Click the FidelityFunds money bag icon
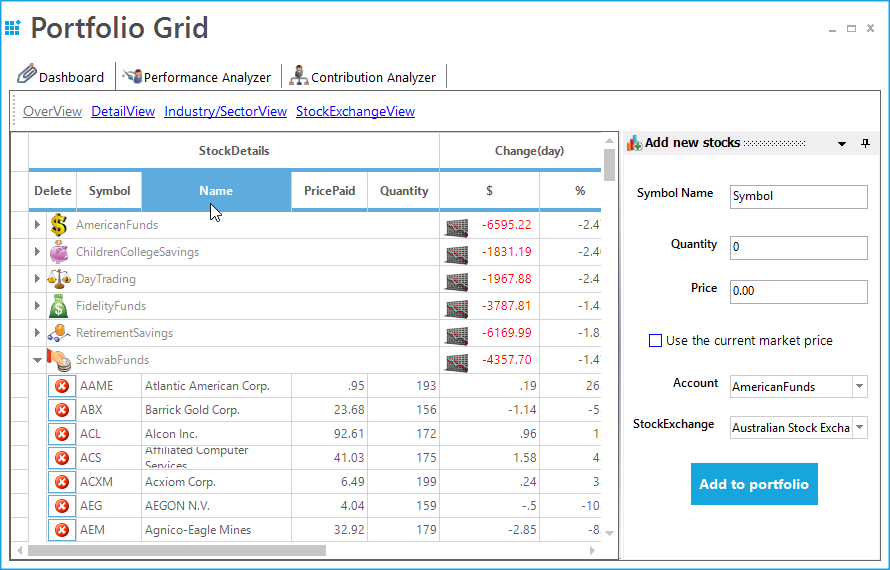Viewport: 890px width, 570px height. (x=58, y=306)
